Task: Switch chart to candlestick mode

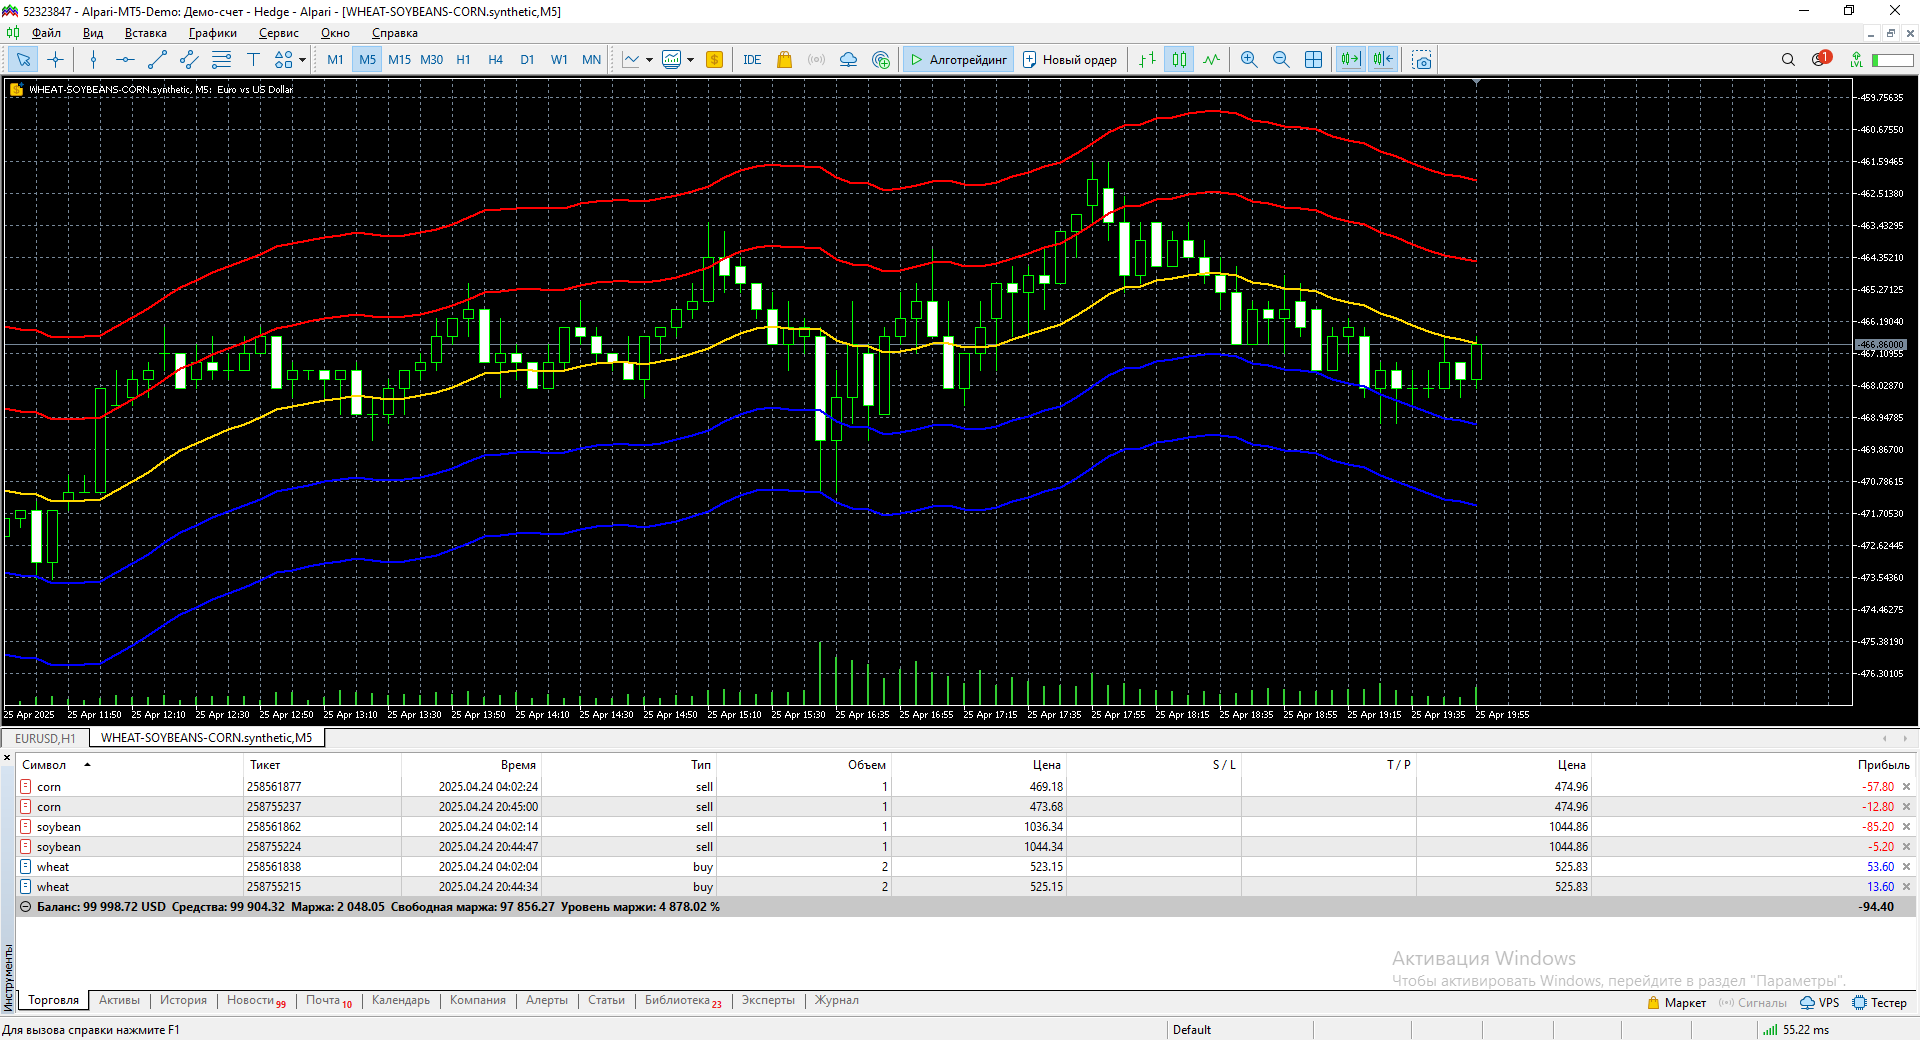Action: (x=1179, y=60)
